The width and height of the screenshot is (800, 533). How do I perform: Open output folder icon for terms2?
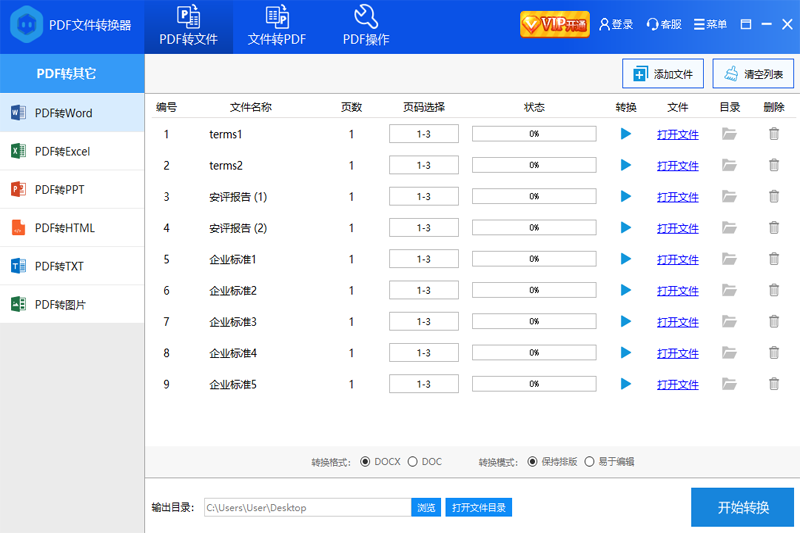[729, 165]
